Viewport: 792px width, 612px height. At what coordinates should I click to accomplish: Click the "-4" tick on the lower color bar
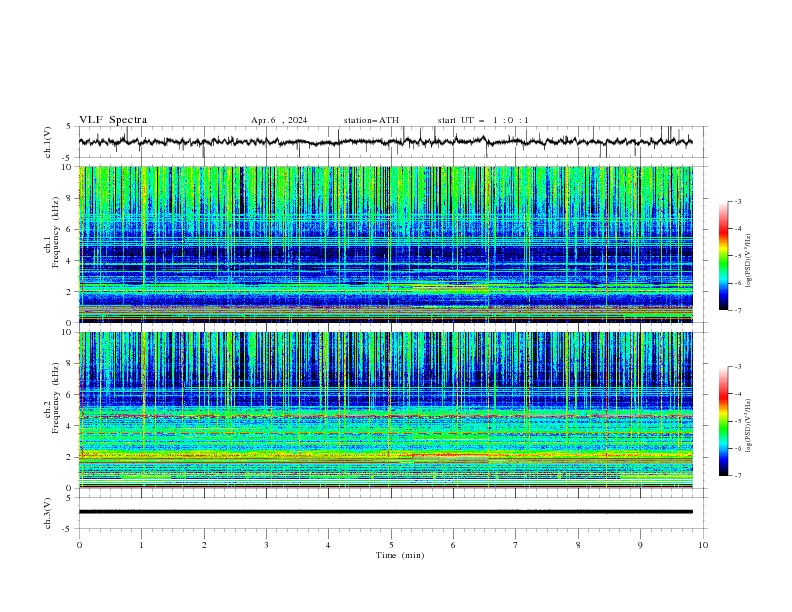(737, 394)
